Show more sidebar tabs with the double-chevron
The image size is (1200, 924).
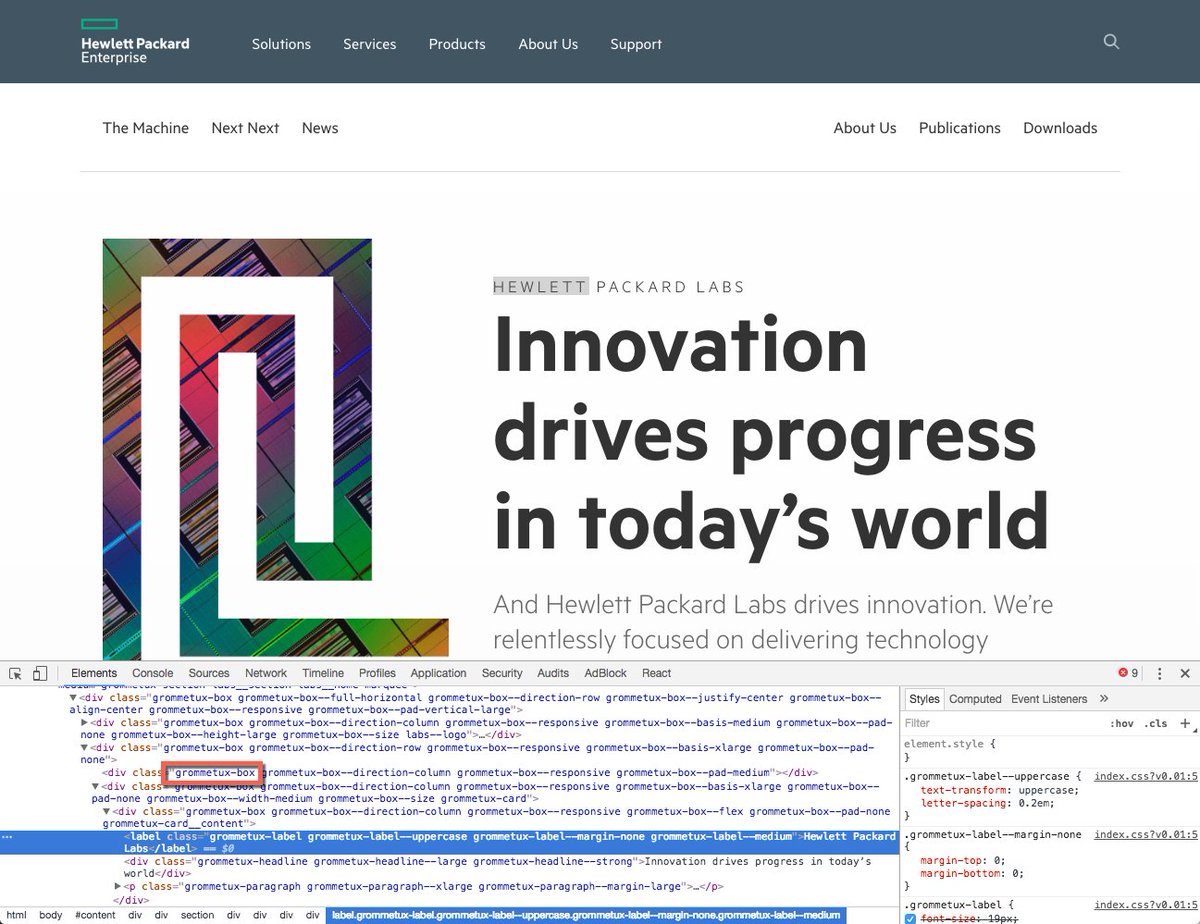1104,699
